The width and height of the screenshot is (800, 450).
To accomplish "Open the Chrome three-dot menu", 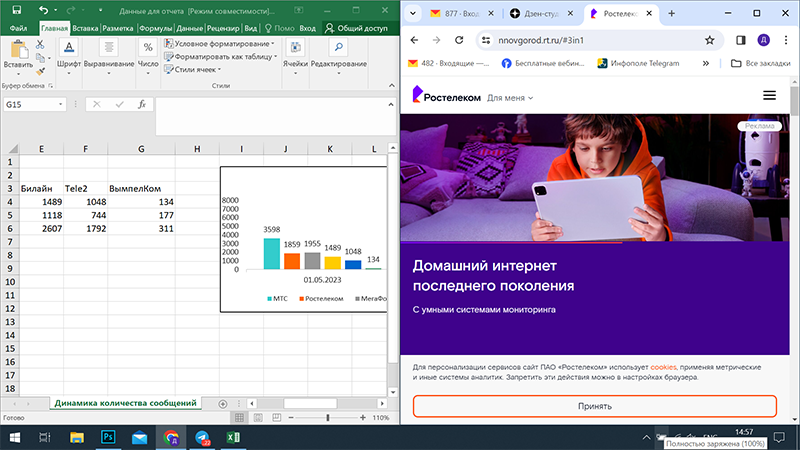I will pos(786,40).
